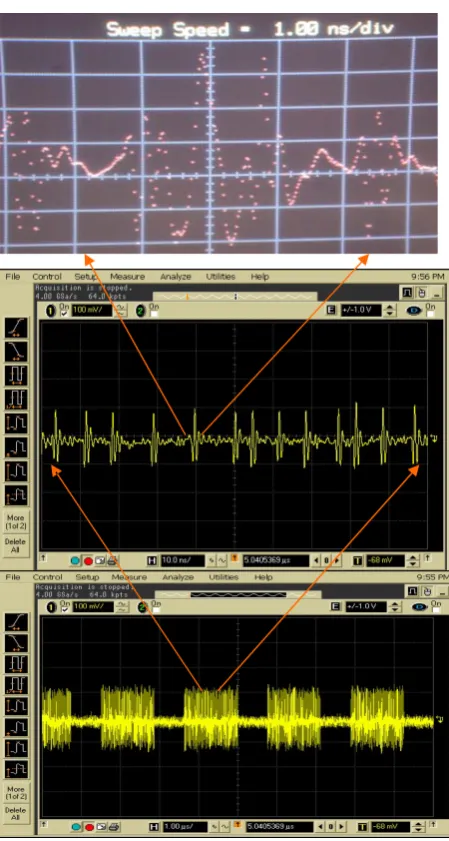Select fall time measurement in 1.00 µs/ window
Image resolution: width=449 pixels, height=841 pixels.
(x=16, y=643)
